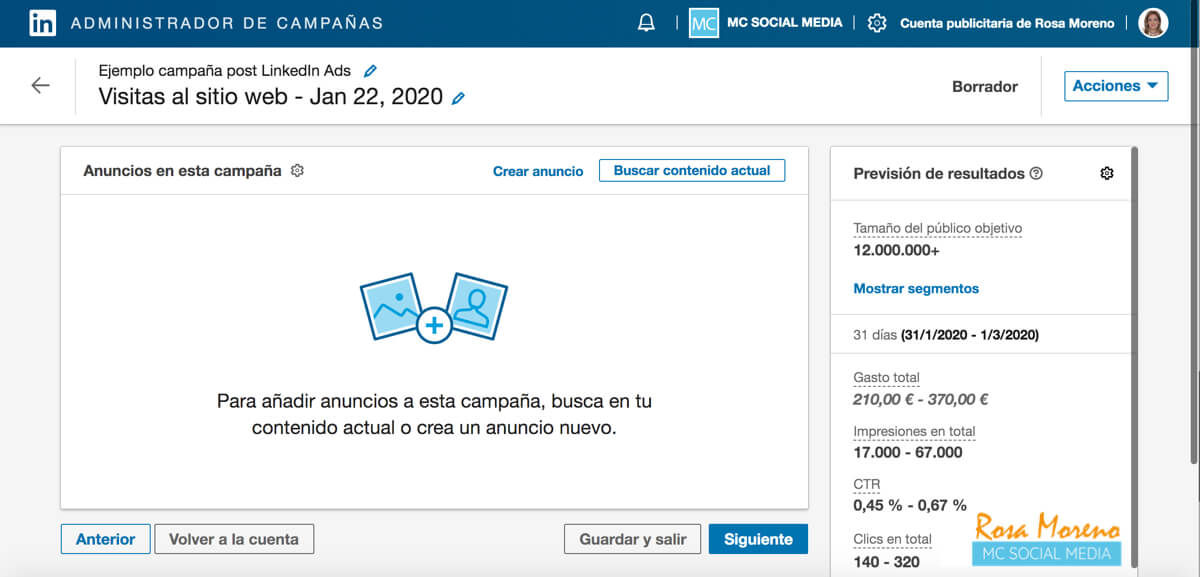Click 'Crear anuncio' link

(x=538, y=171)
